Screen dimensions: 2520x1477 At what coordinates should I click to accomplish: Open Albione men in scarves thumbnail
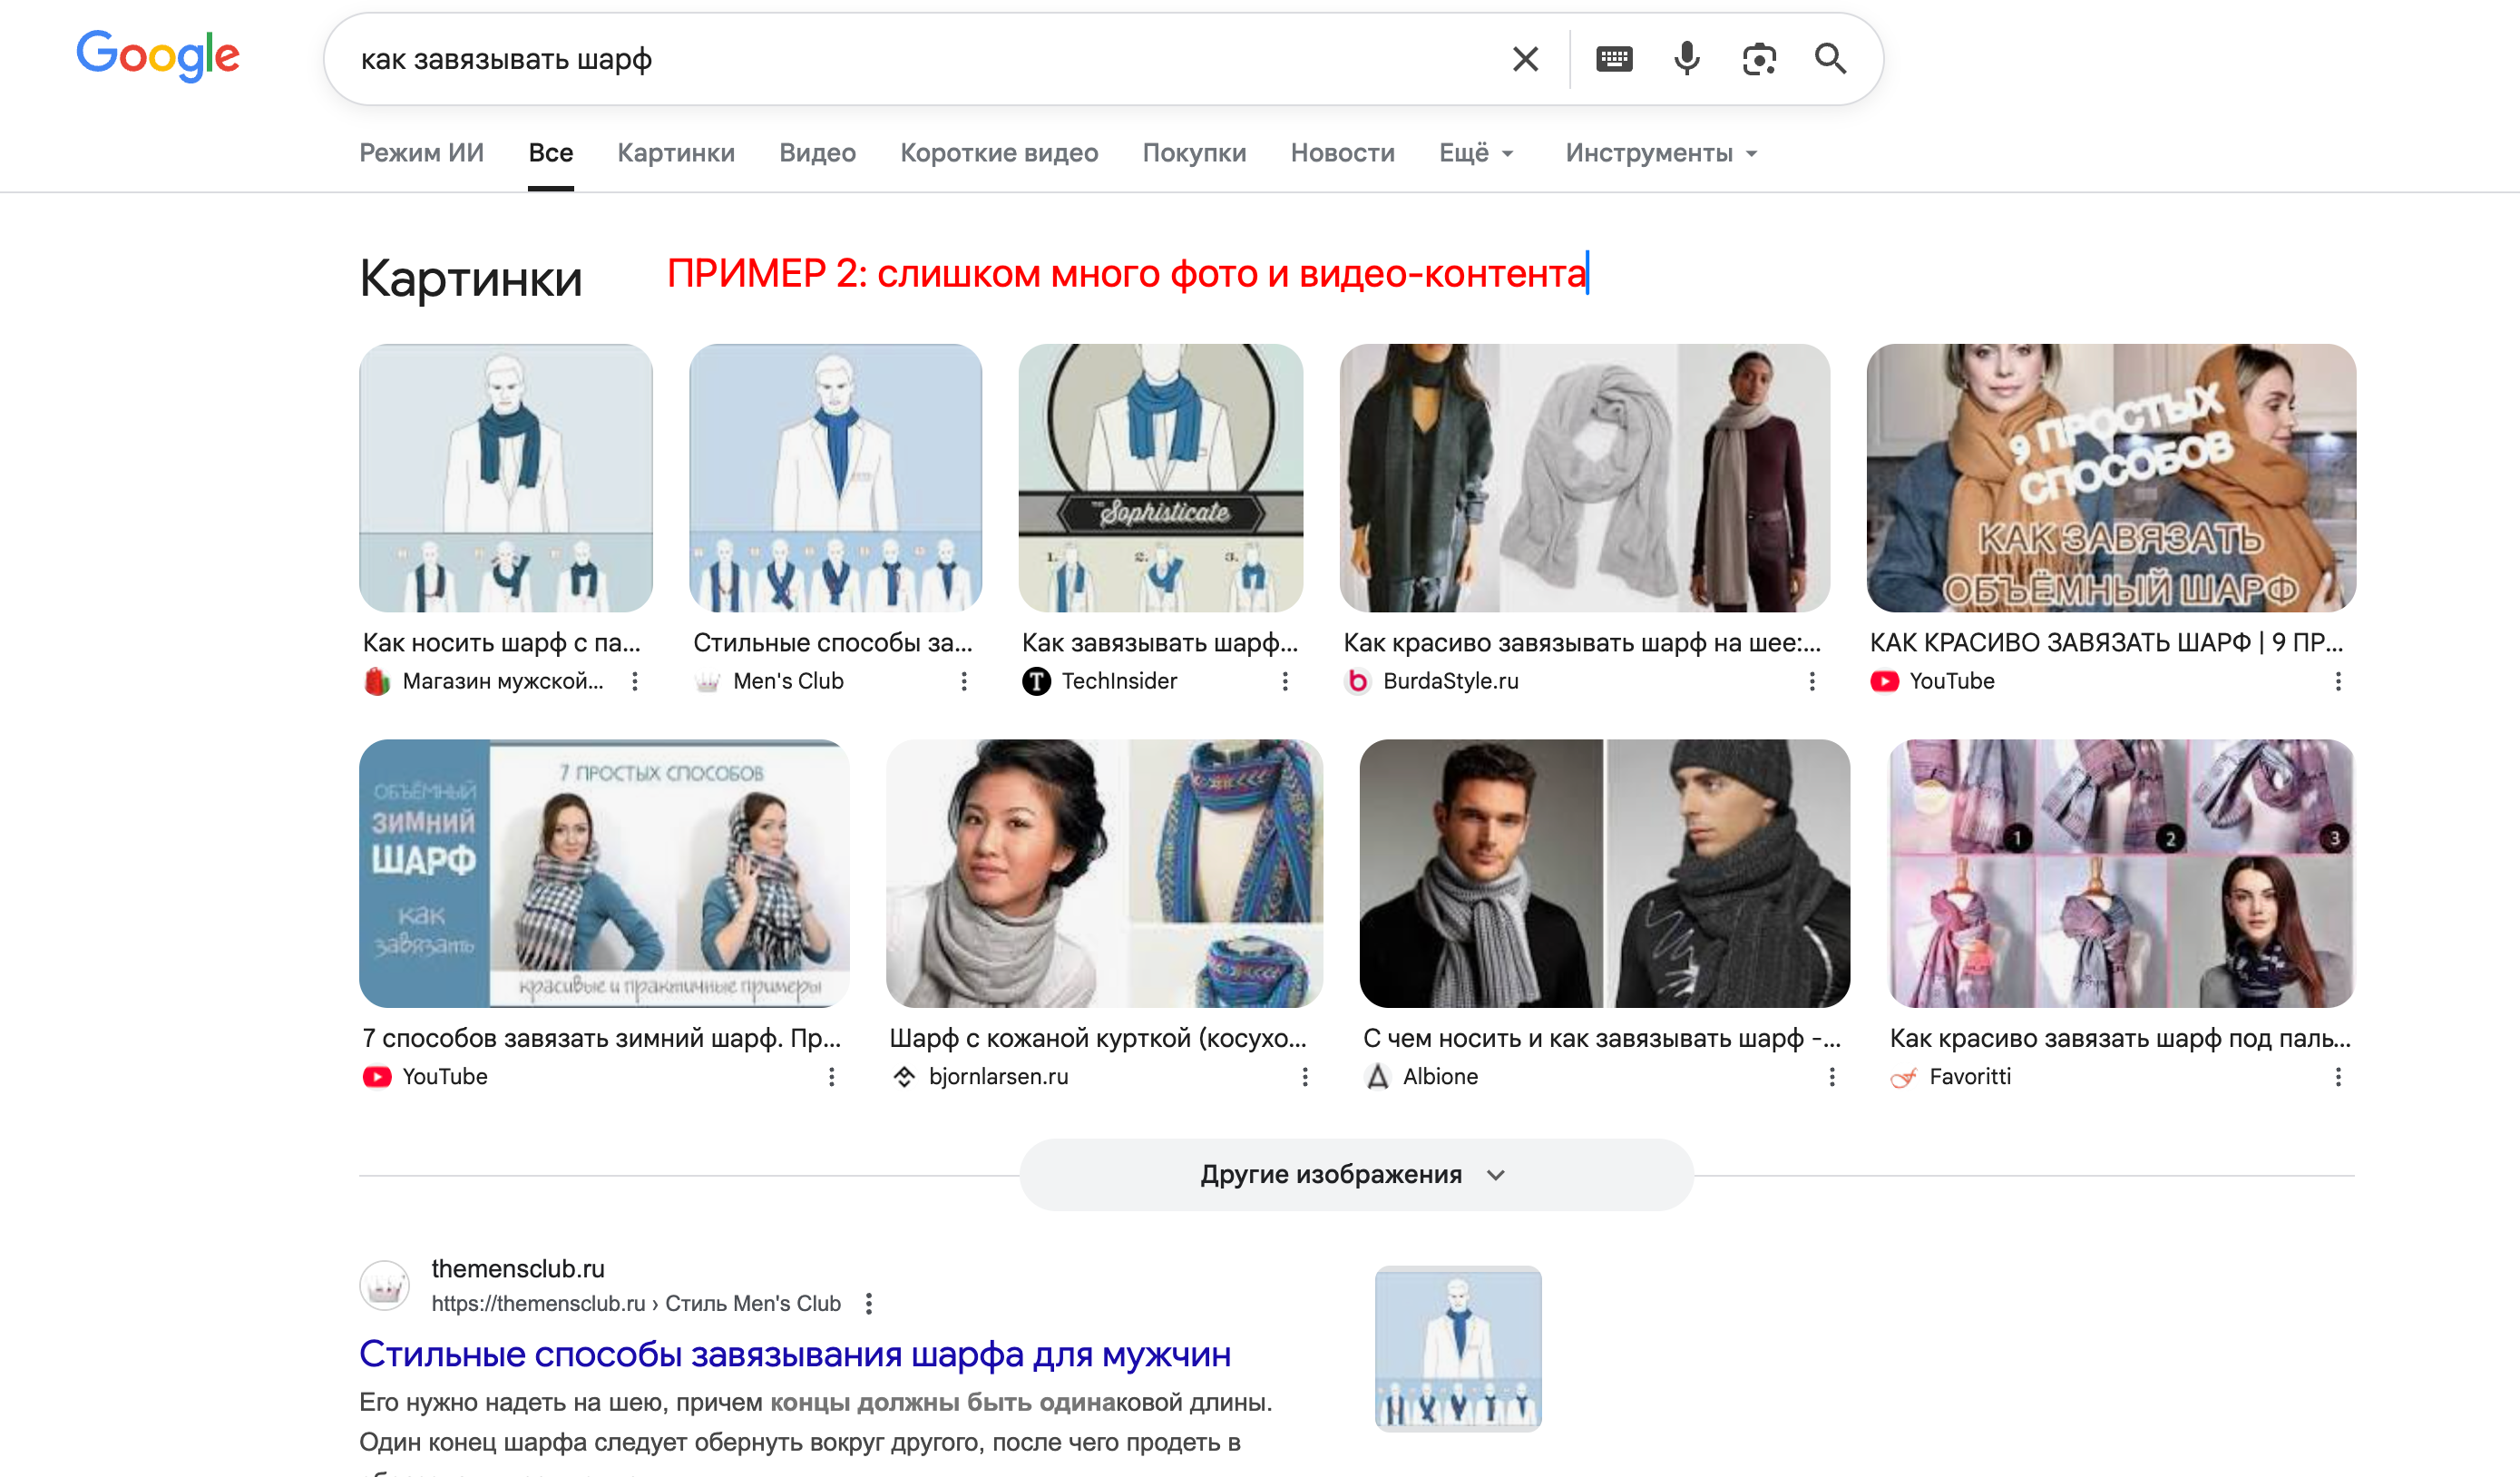1604,873
